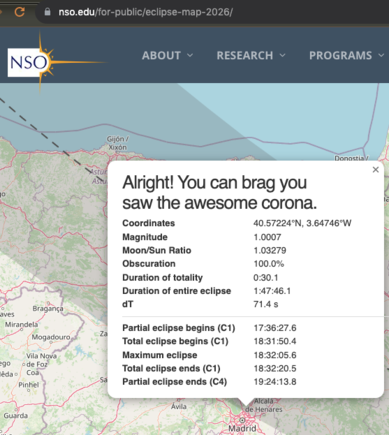This screenshot has height=435, width=389.
Task: Click Alcalá de Henares map label
Action: tap(264, 405)
